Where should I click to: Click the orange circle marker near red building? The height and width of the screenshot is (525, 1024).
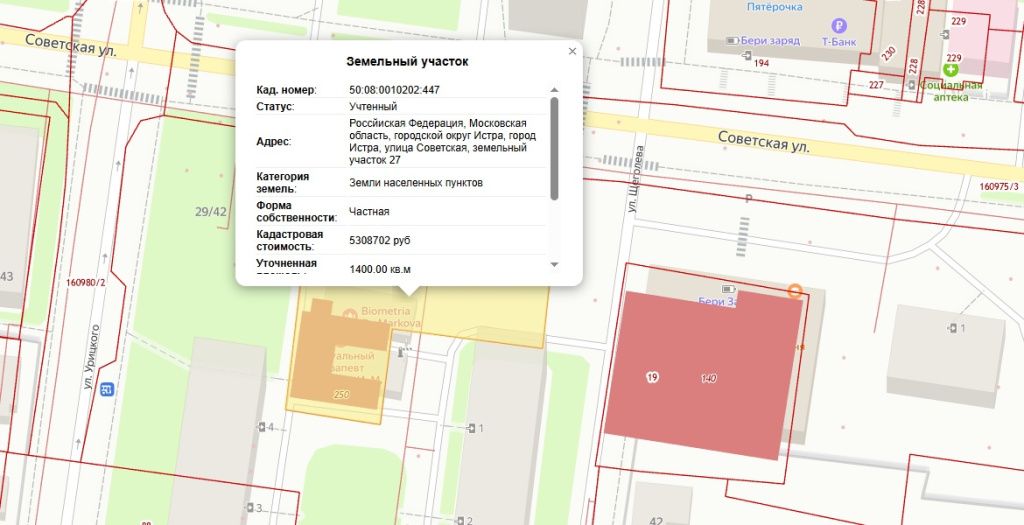click(x=795, y=291)
